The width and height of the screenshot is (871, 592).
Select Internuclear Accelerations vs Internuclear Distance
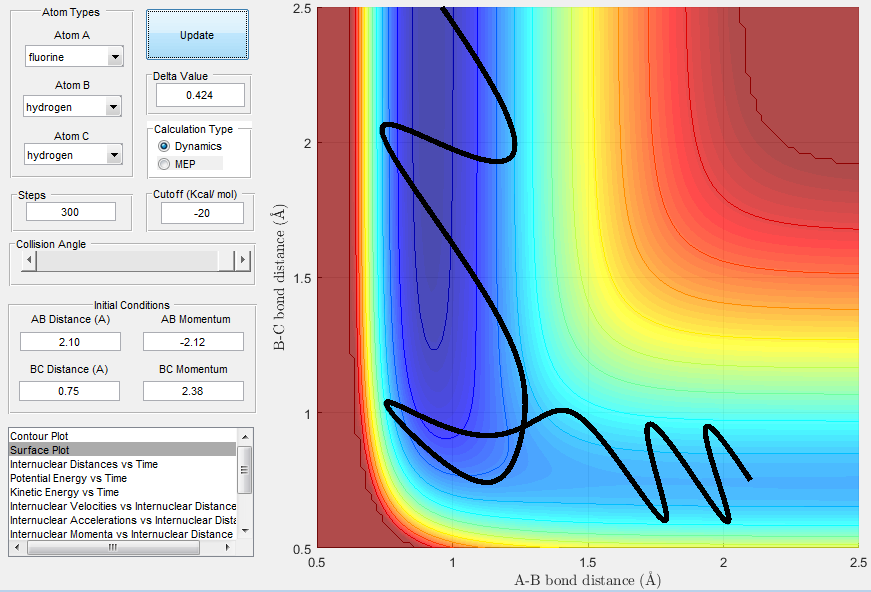pos(123,520)
